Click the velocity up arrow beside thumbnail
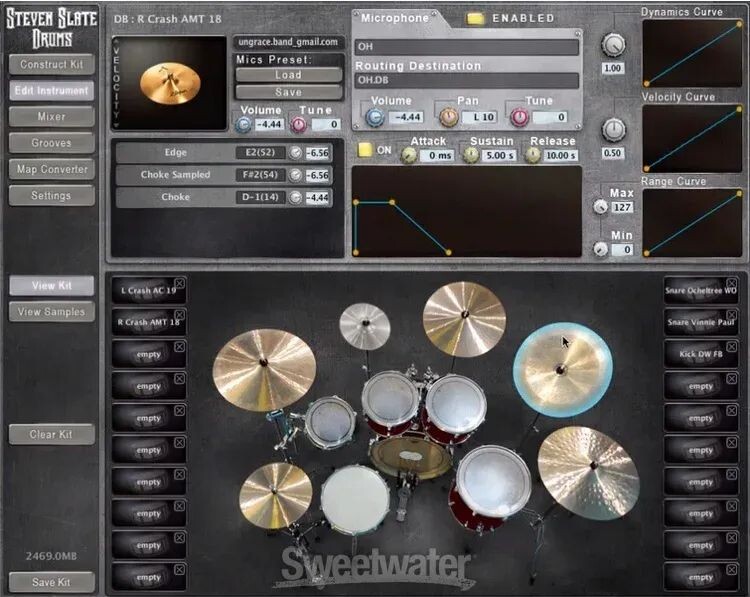This screenshot has height=597, width=750. tap(116, 41)
